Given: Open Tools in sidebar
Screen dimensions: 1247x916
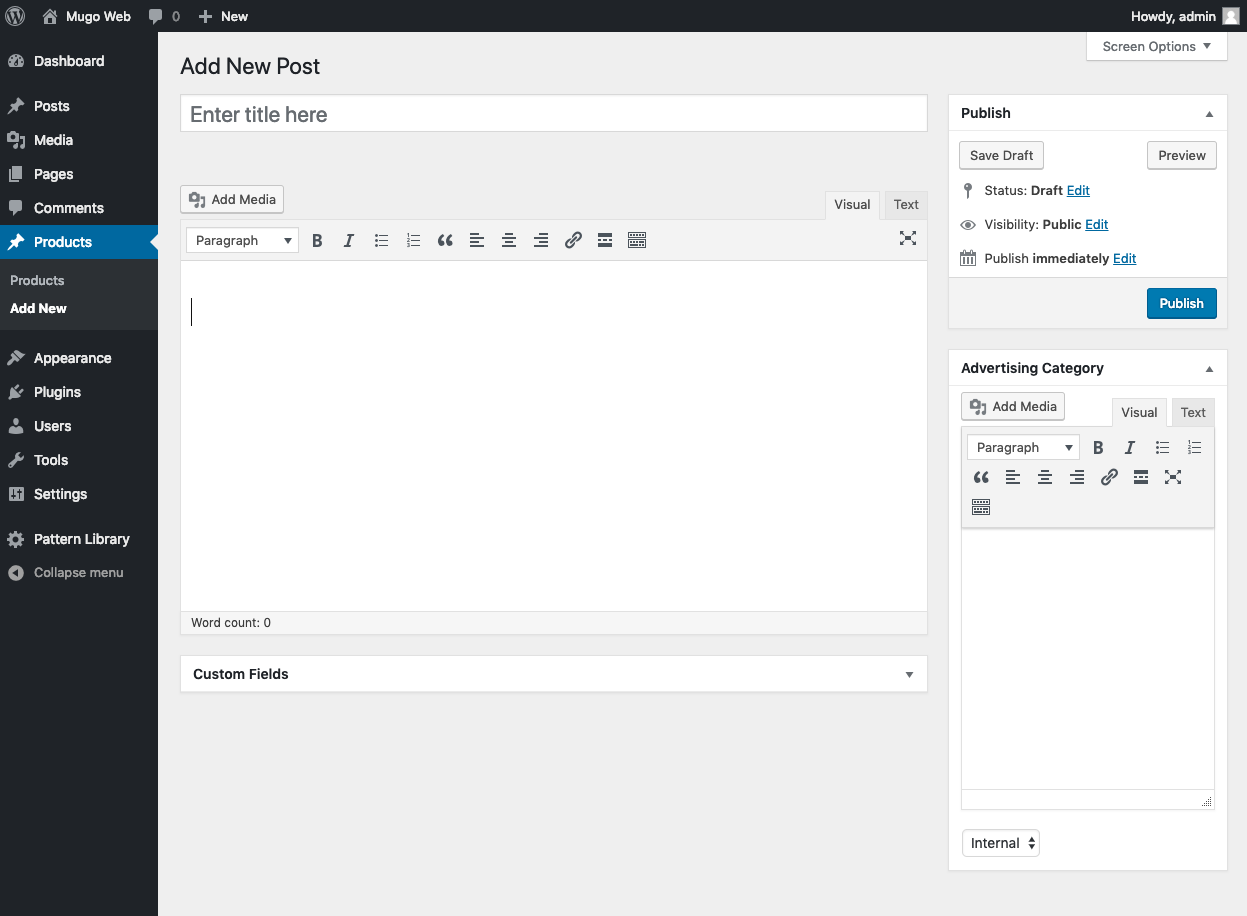Looking at the screenshot, I should pos(79,460).
